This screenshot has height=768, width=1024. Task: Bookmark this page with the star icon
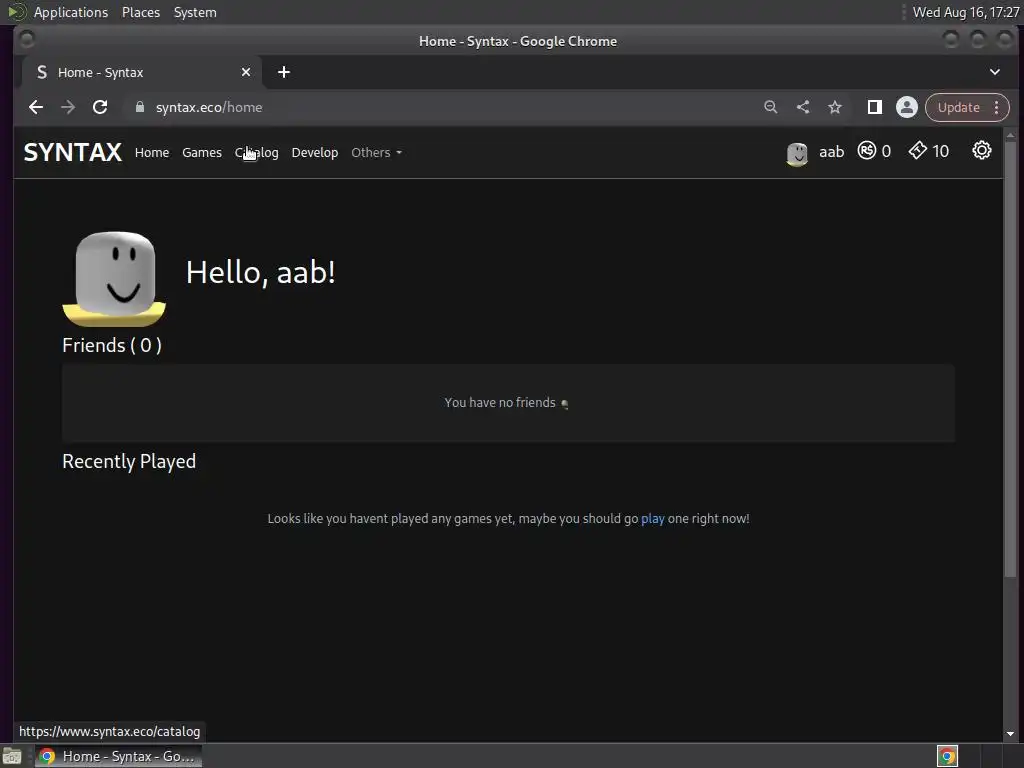click(835, 107)
